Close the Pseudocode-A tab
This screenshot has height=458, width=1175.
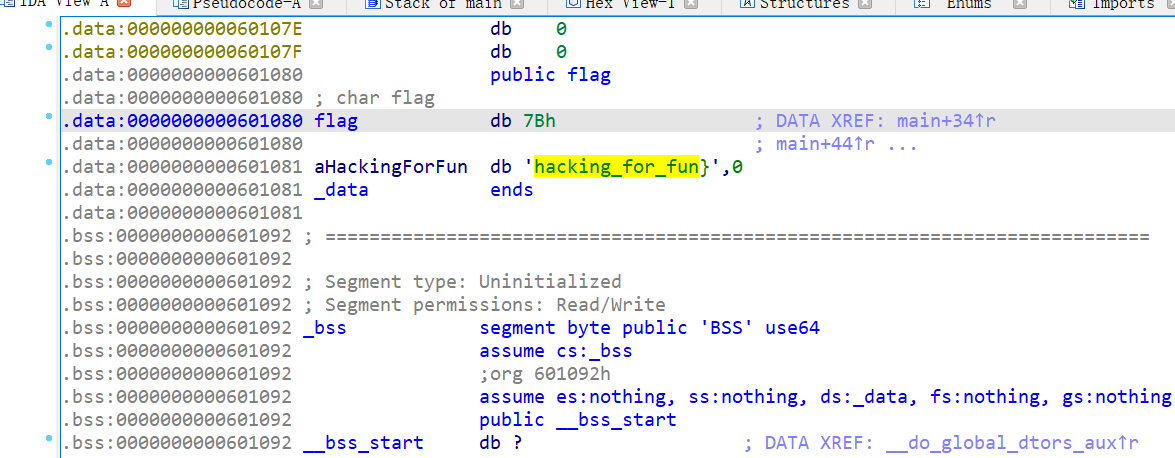click(x=315, y=4)
